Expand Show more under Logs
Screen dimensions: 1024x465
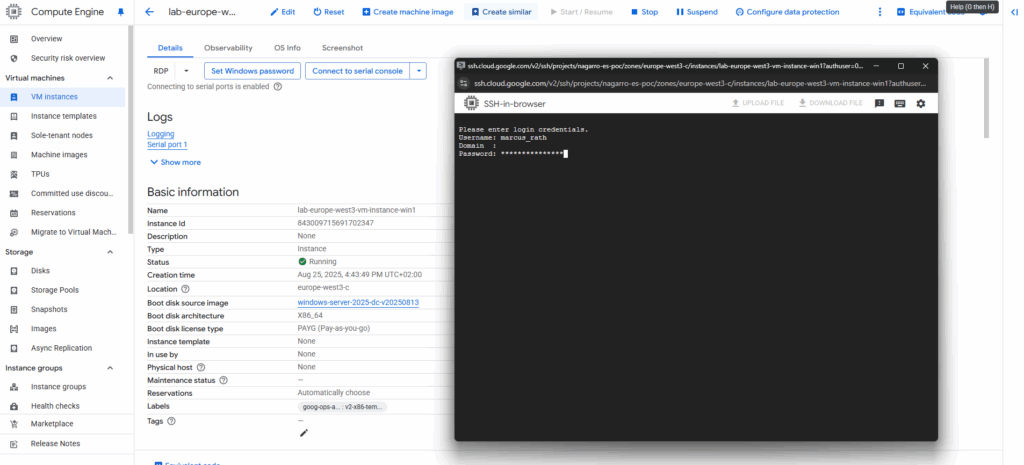coord(176,162)
